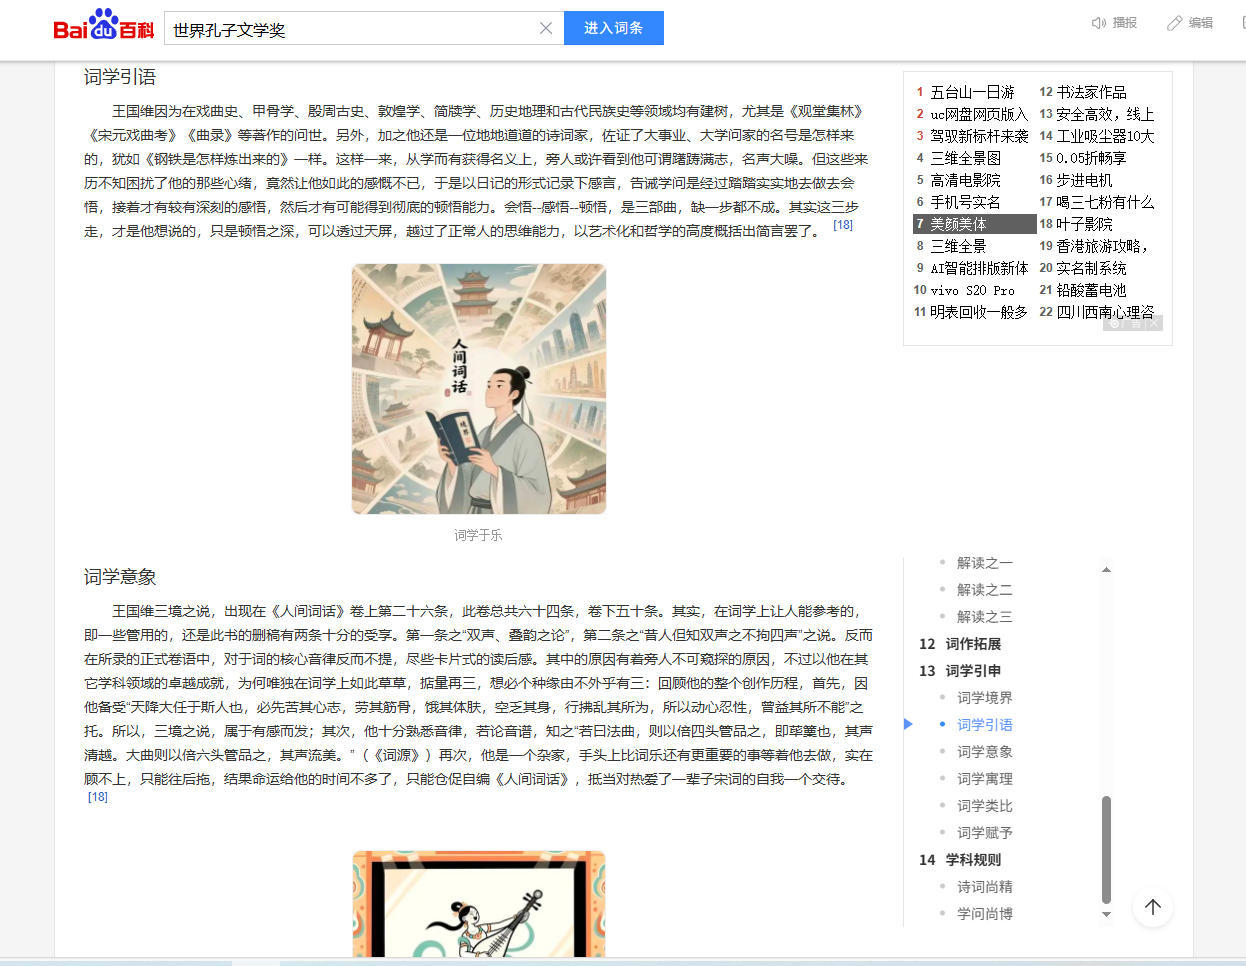The image size is (1246, 966).
Task: Click the 编辑 pencil icon
Action: [x=1174, y=23]
